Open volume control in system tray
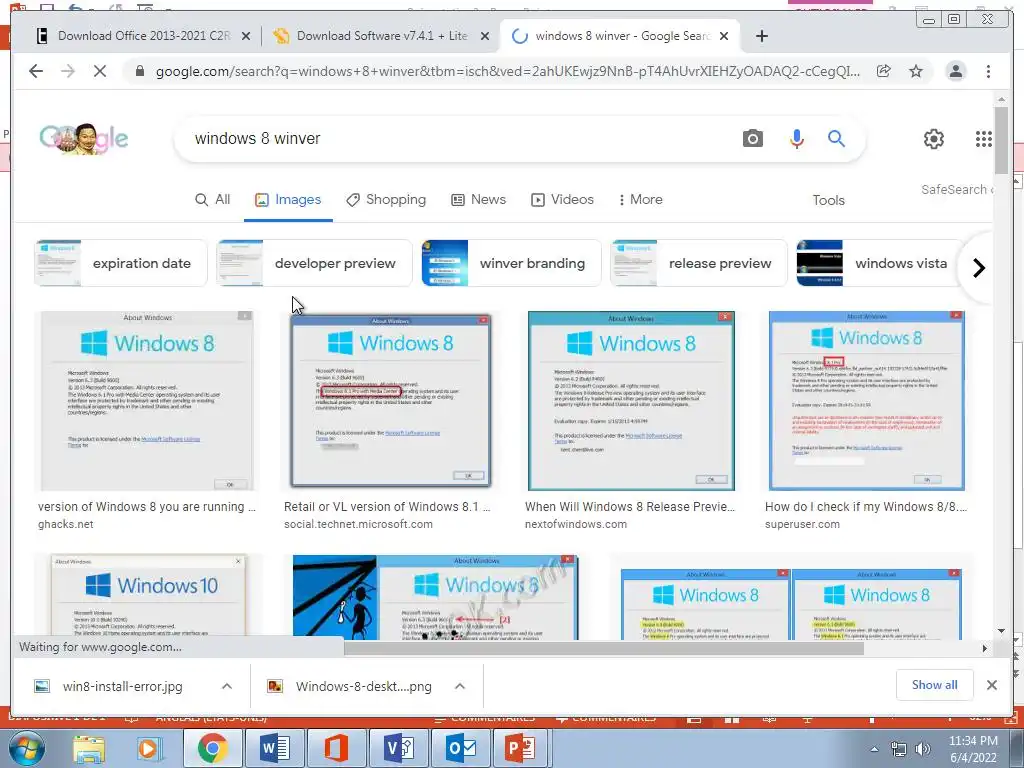Screen dimensions: 1024x768 coord(923,749)
